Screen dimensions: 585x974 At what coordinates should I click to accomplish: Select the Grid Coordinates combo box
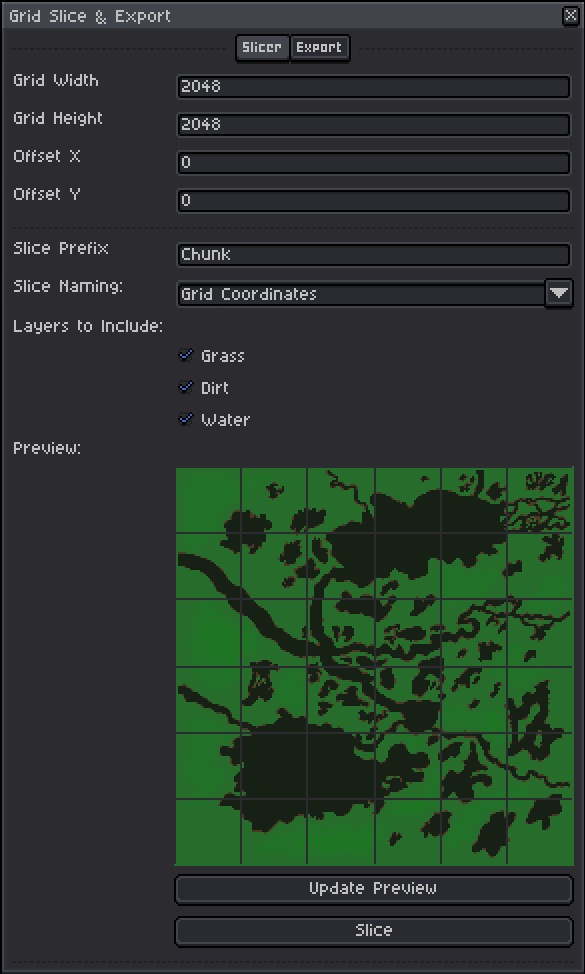pyautogui.click(x=361, y=294)
